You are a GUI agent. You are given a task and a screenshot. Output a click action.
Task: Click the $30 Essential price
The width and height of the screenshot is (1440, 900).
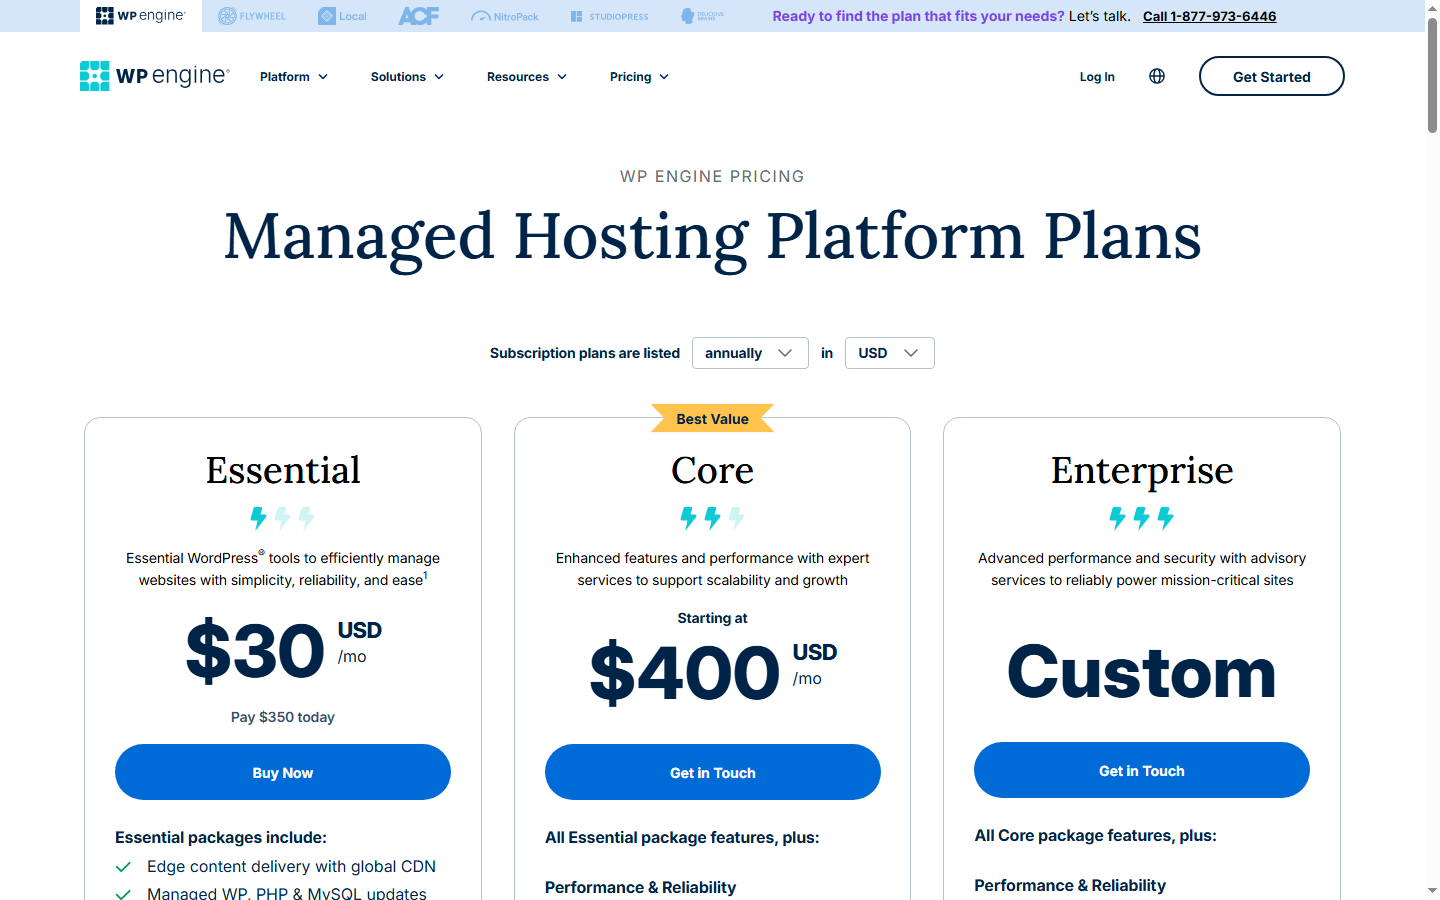[x=256, y=651]
